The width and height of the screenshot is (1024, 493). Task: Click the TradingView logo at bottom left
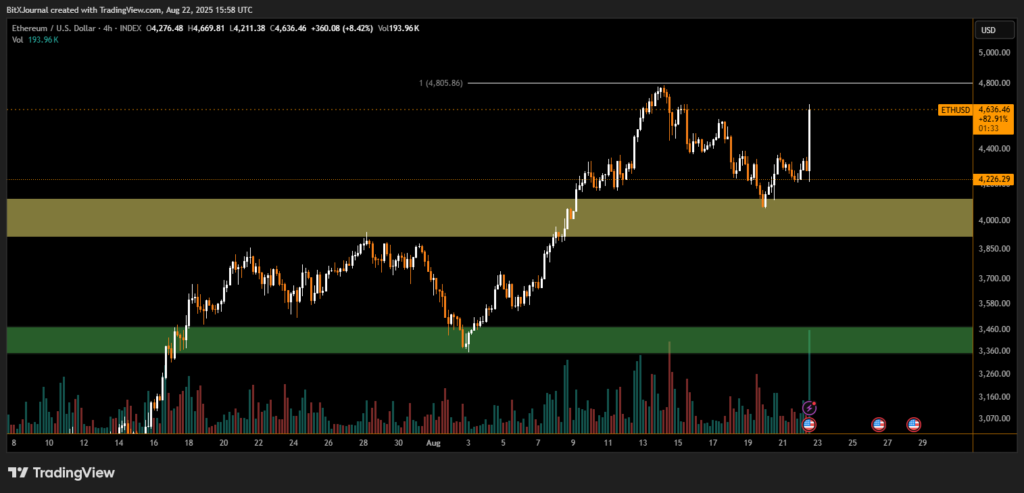point(60,472)
